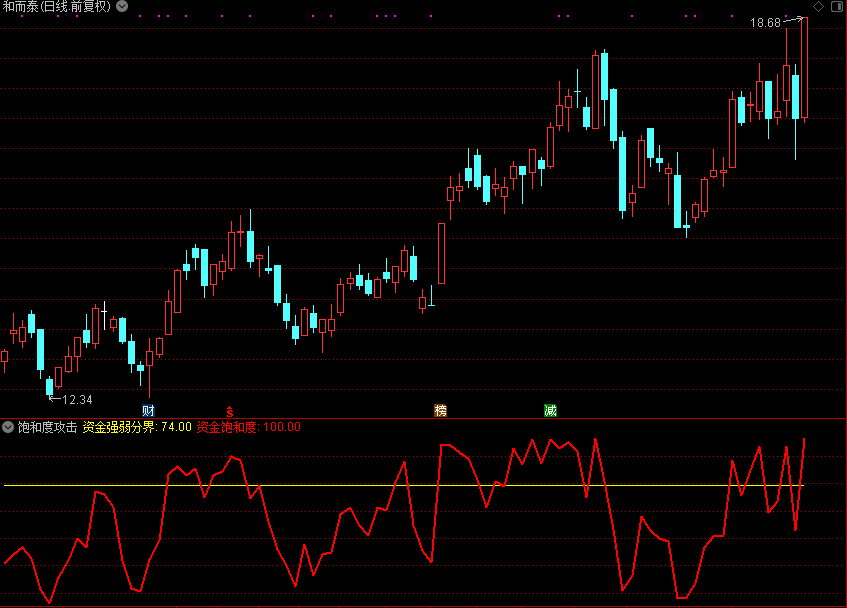
Task: Click the 和而泰(日线,前复权) chart title
Action: pyautogui.click(x=57, y=6)
